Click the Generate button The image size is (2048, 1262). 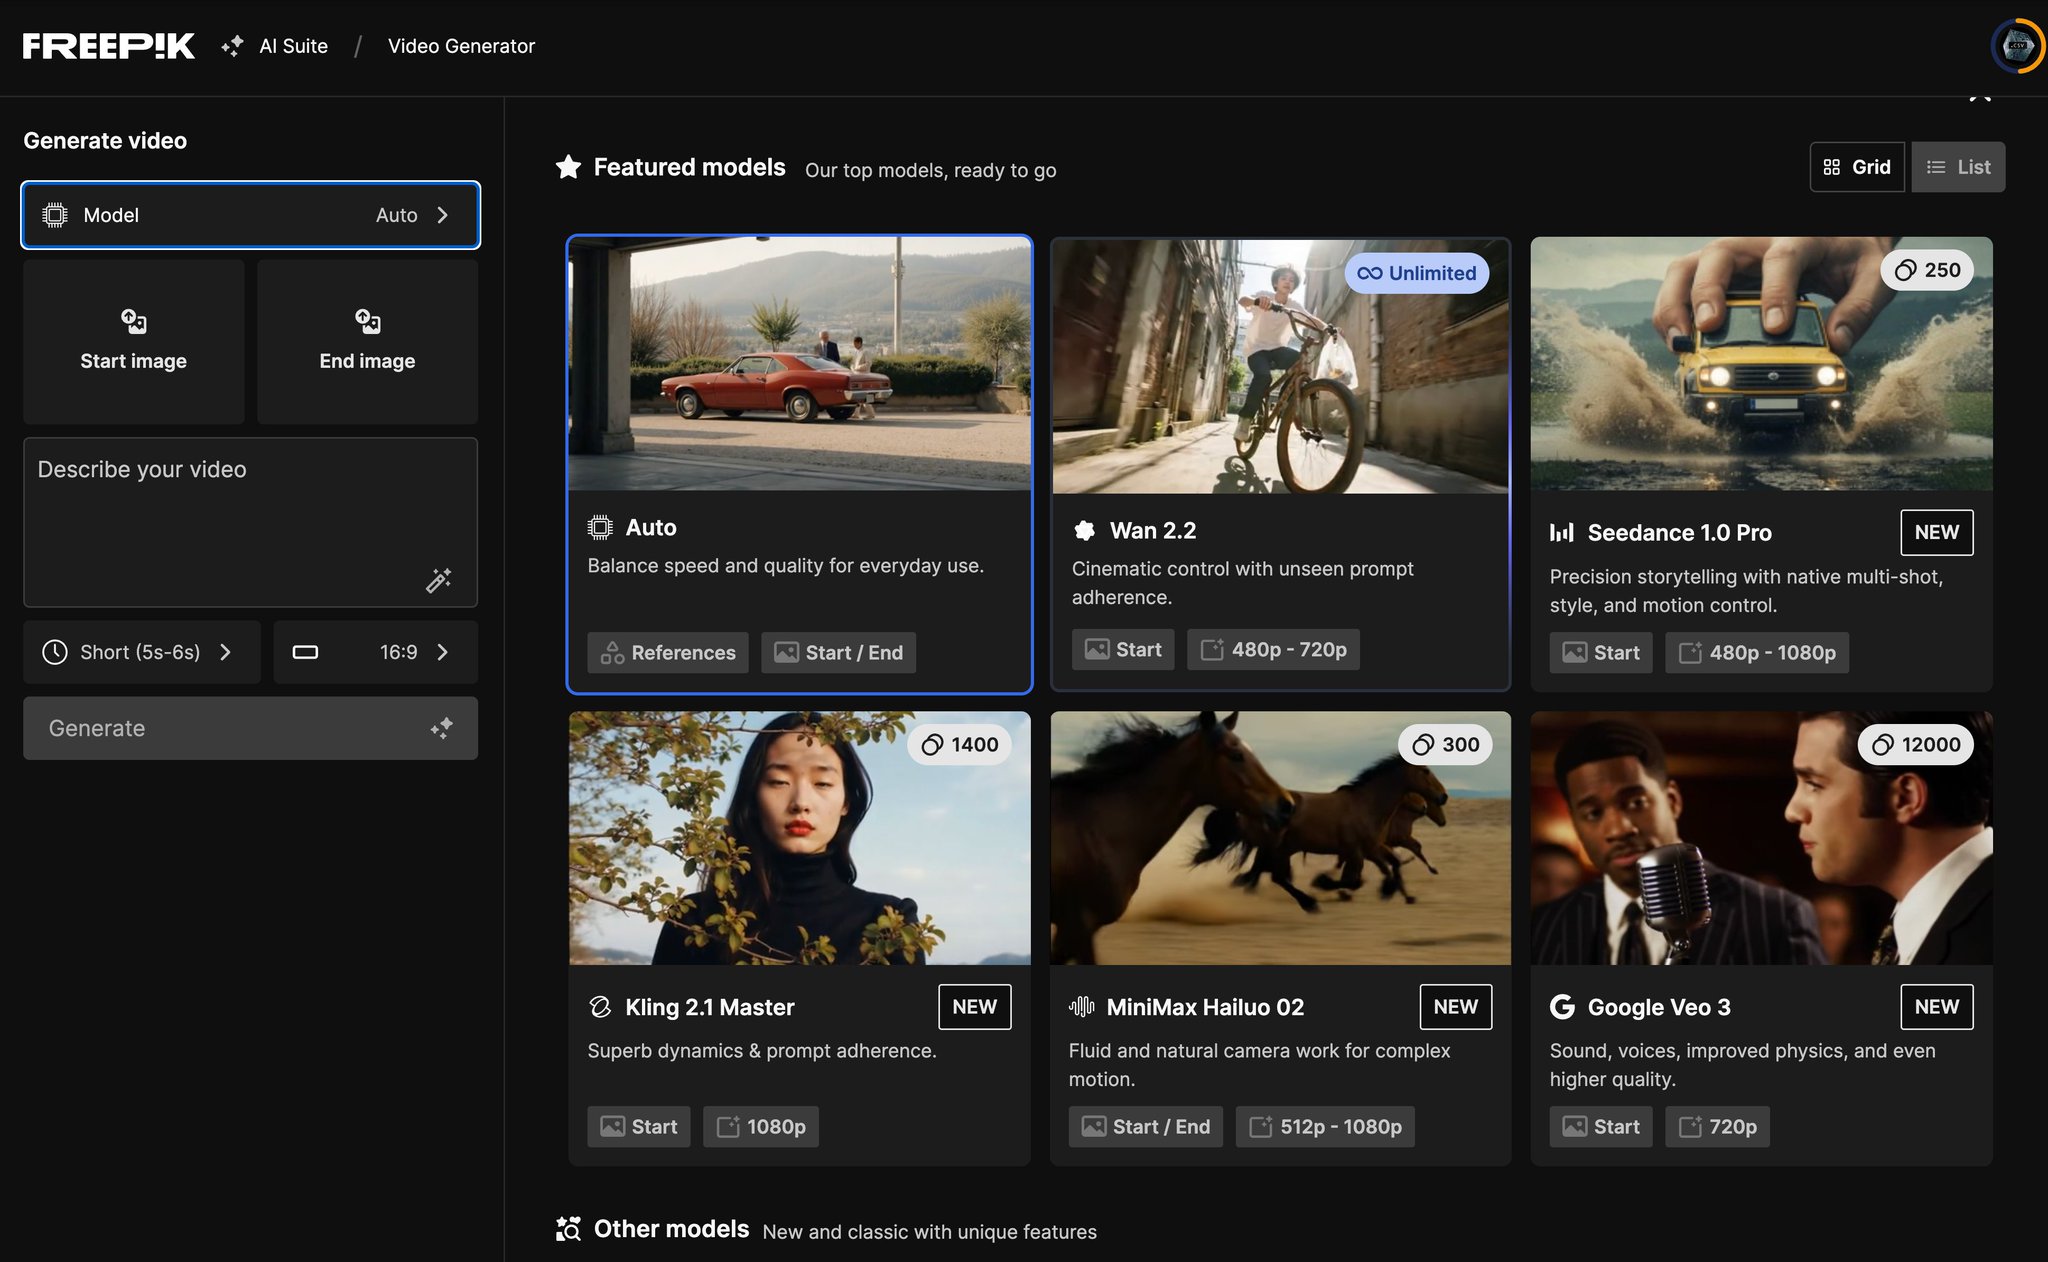250,728
